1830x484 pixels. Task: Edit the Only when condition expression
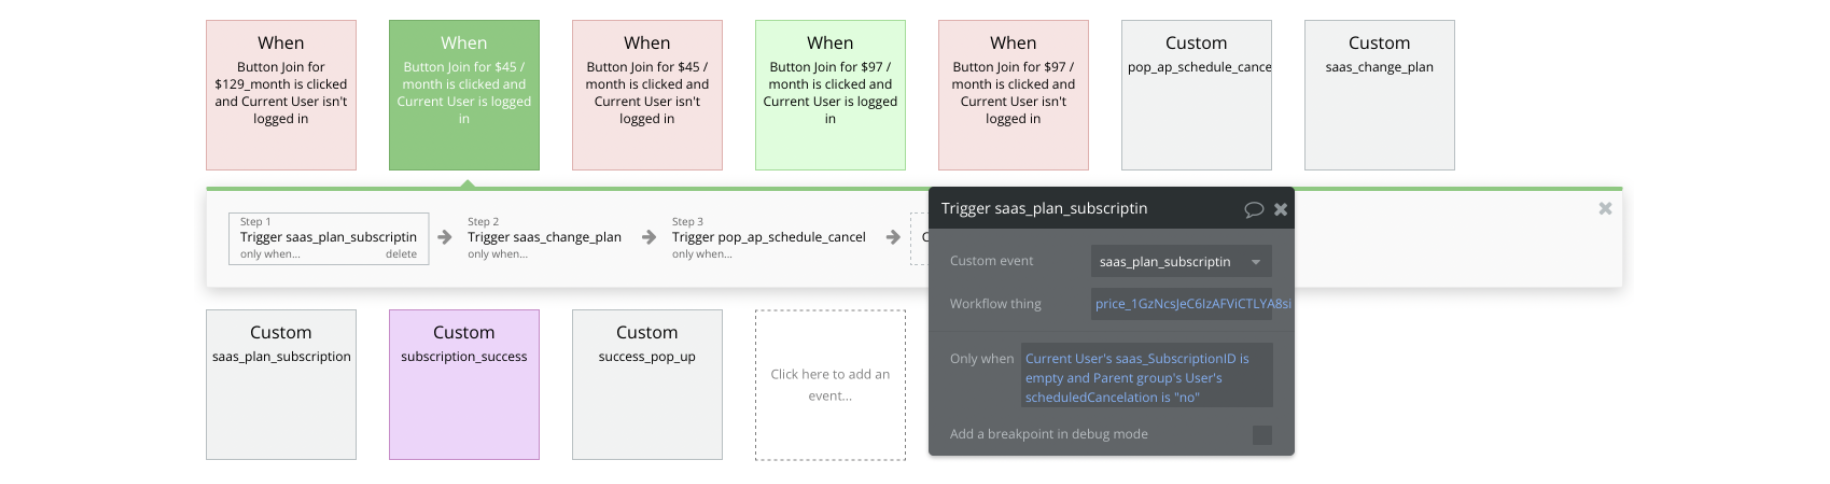point(1146,377)
